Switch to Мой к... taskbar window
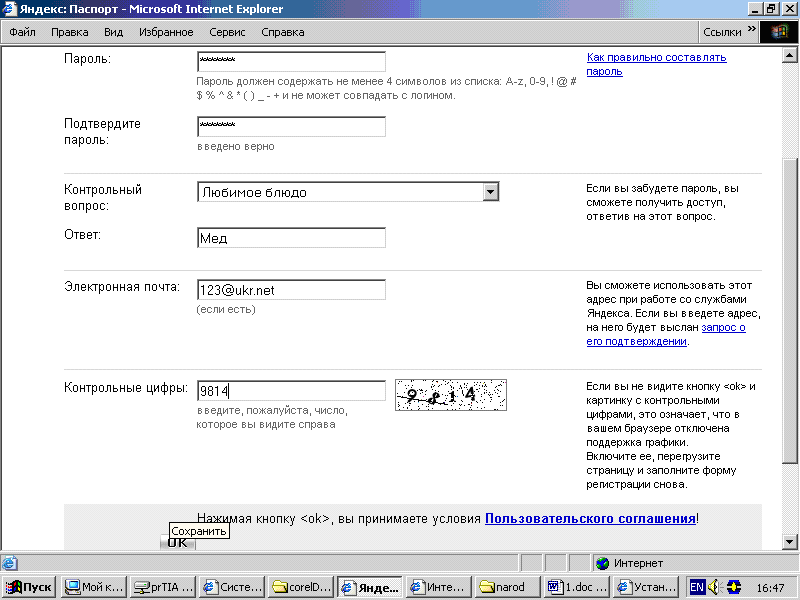The image size is (800, 600). point(93,587)
